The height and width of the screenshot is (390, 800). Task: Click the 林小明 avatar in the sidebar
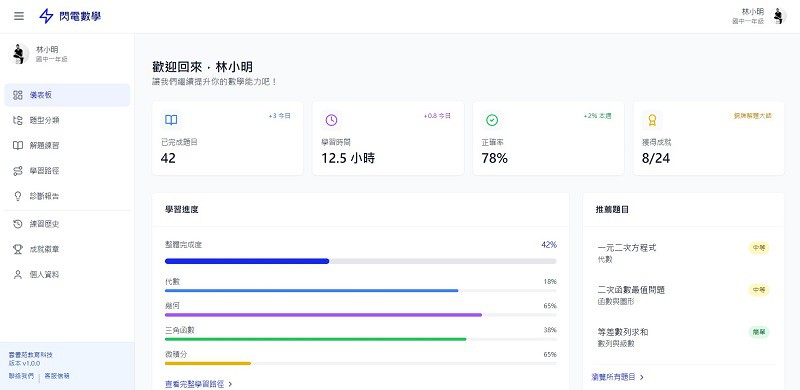[x=19, y=54]
